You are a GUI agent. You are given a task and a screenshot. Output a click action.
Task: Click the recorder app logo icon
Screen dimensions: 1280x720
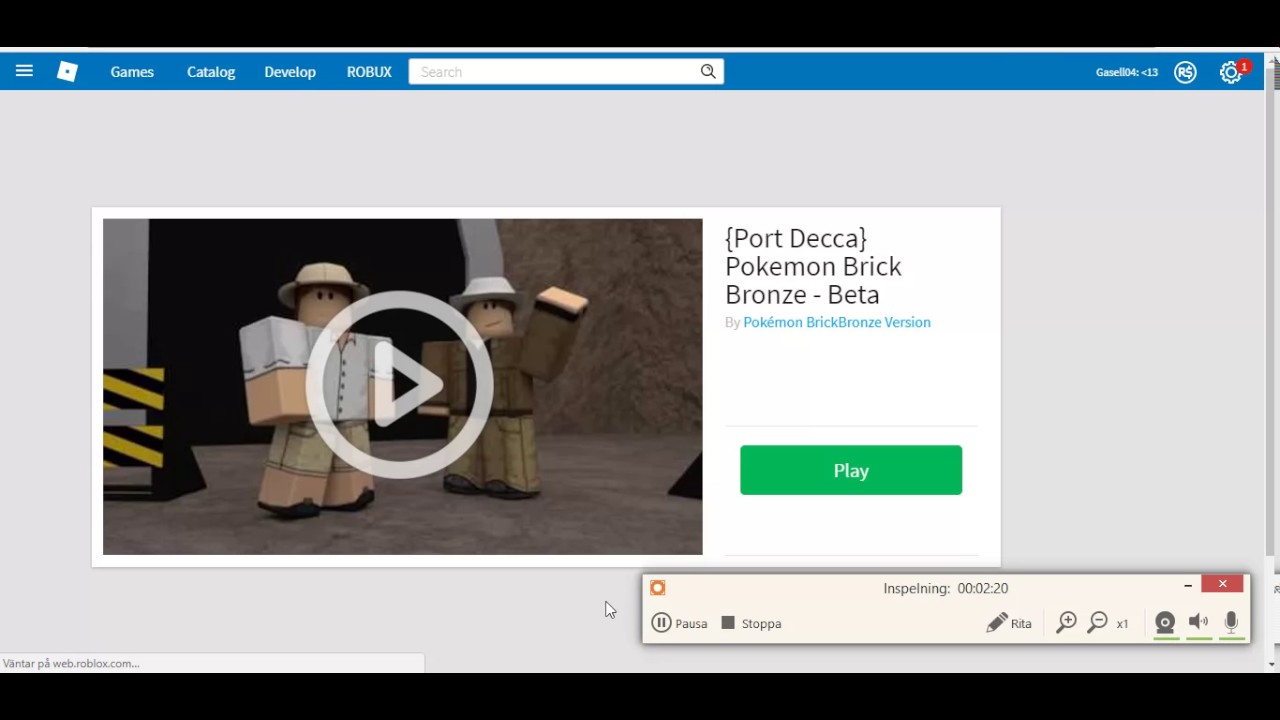pyautogui.click(x=658, y=588)
